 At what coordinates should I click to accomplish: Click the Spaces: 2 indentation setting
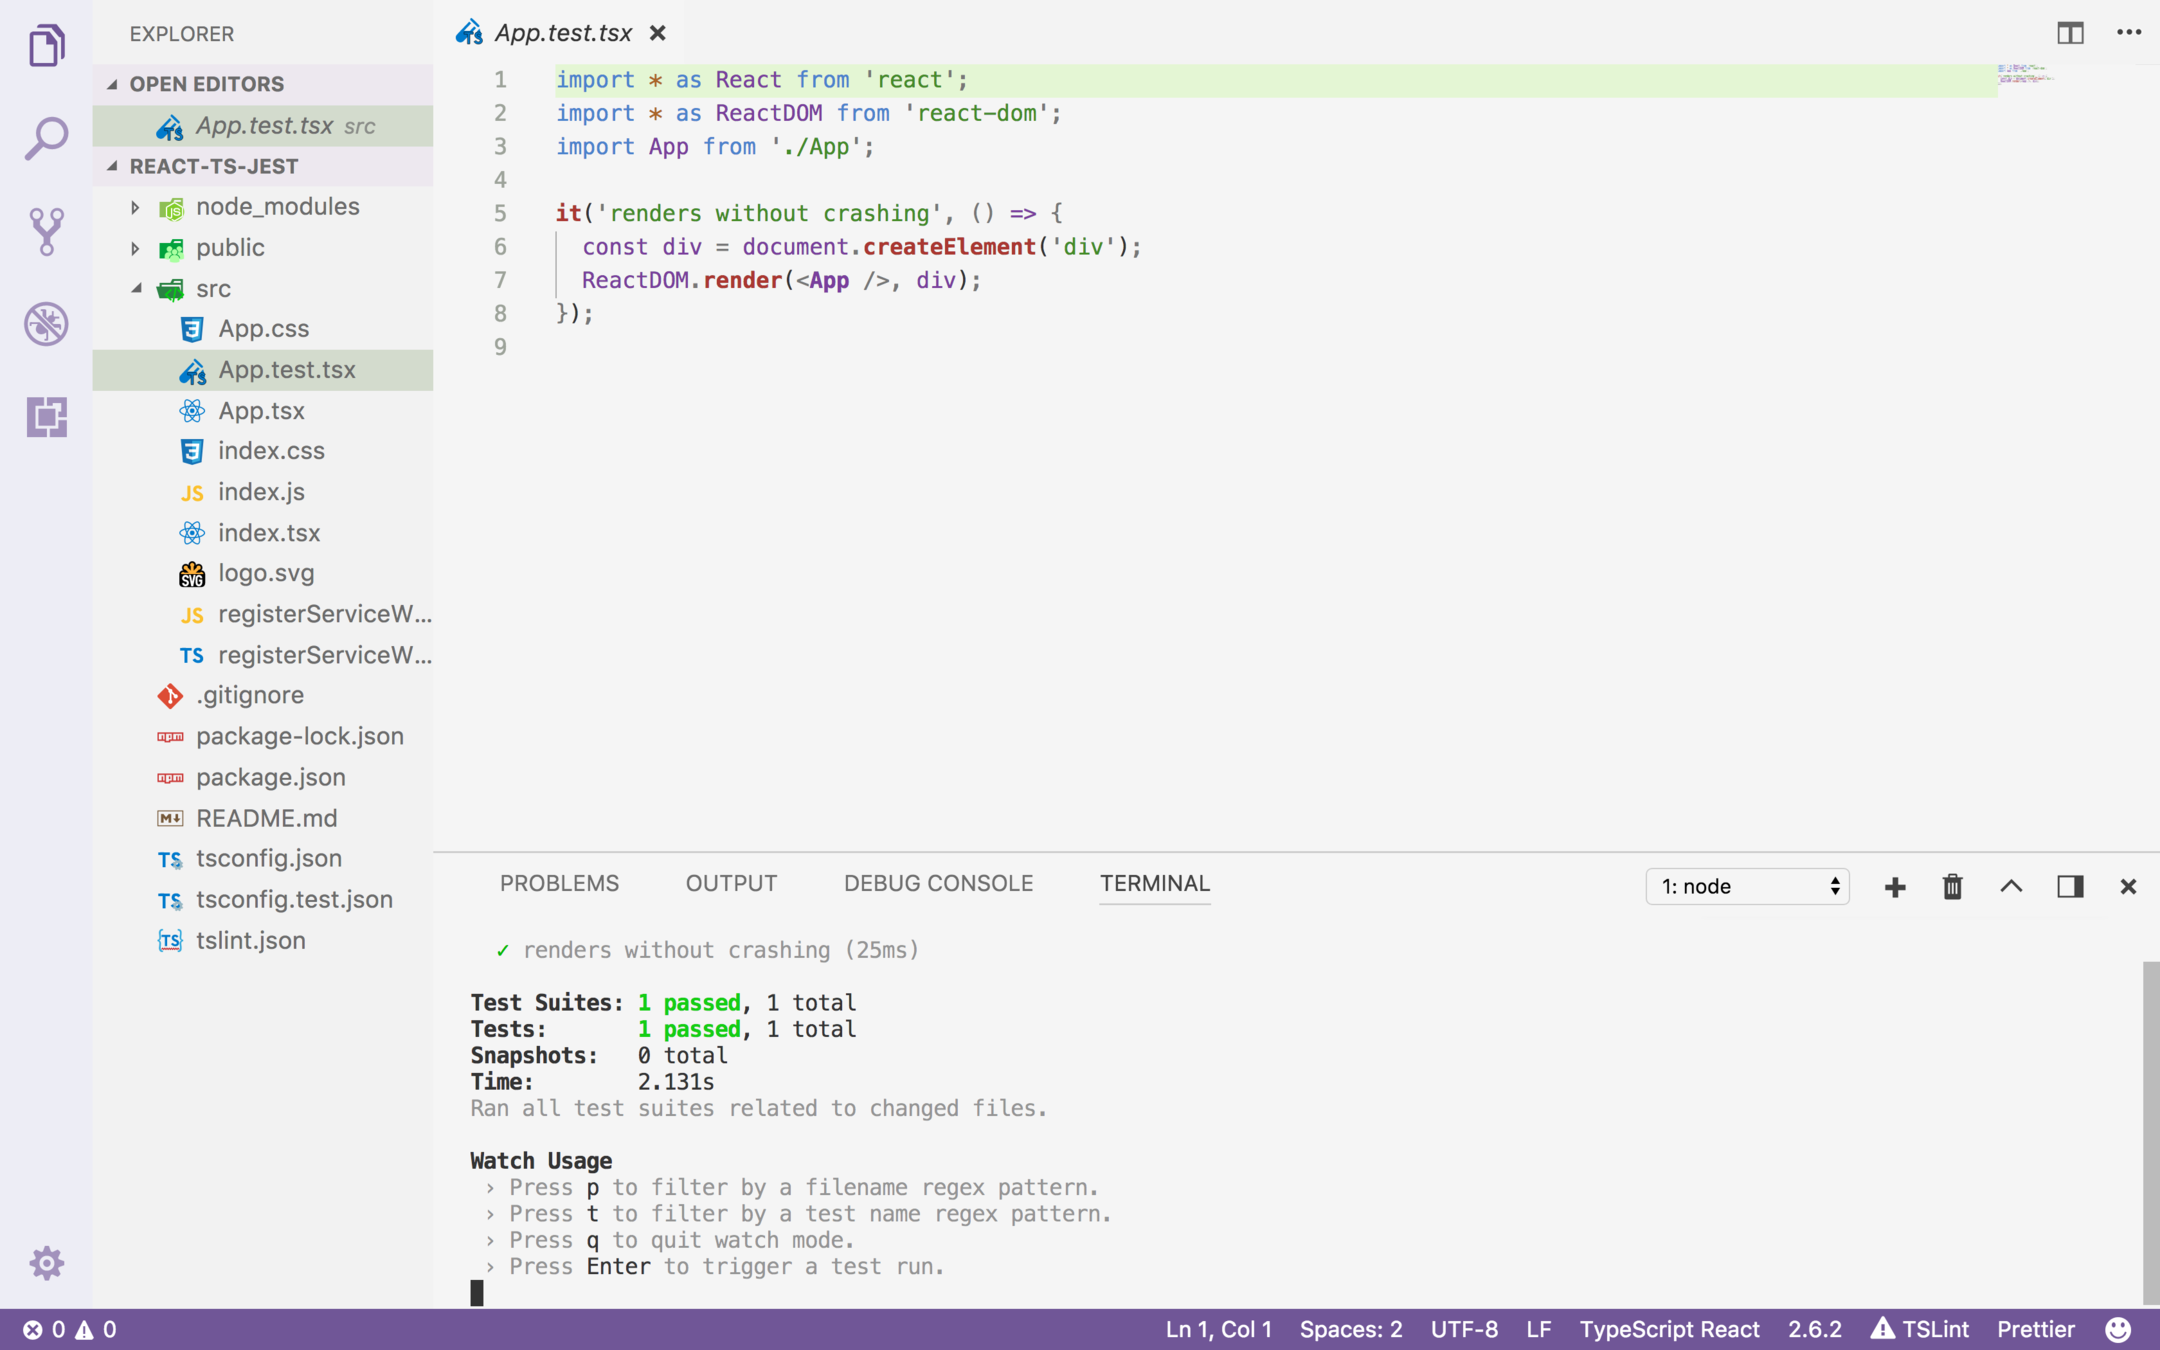coord(1351,1330)
